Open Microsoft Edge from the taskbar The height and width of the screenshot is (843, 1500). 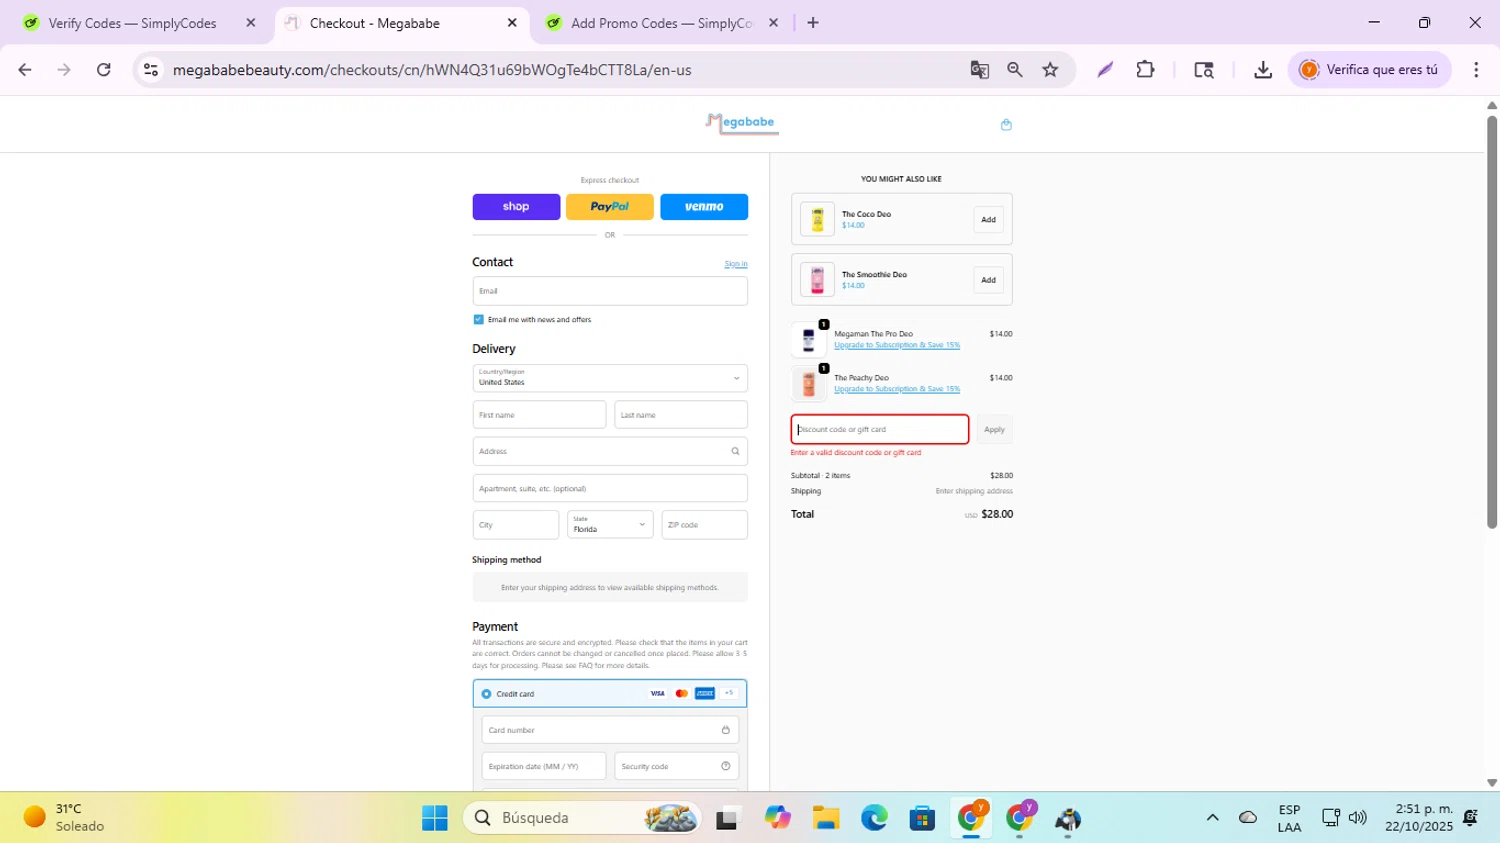pos(874,818)
